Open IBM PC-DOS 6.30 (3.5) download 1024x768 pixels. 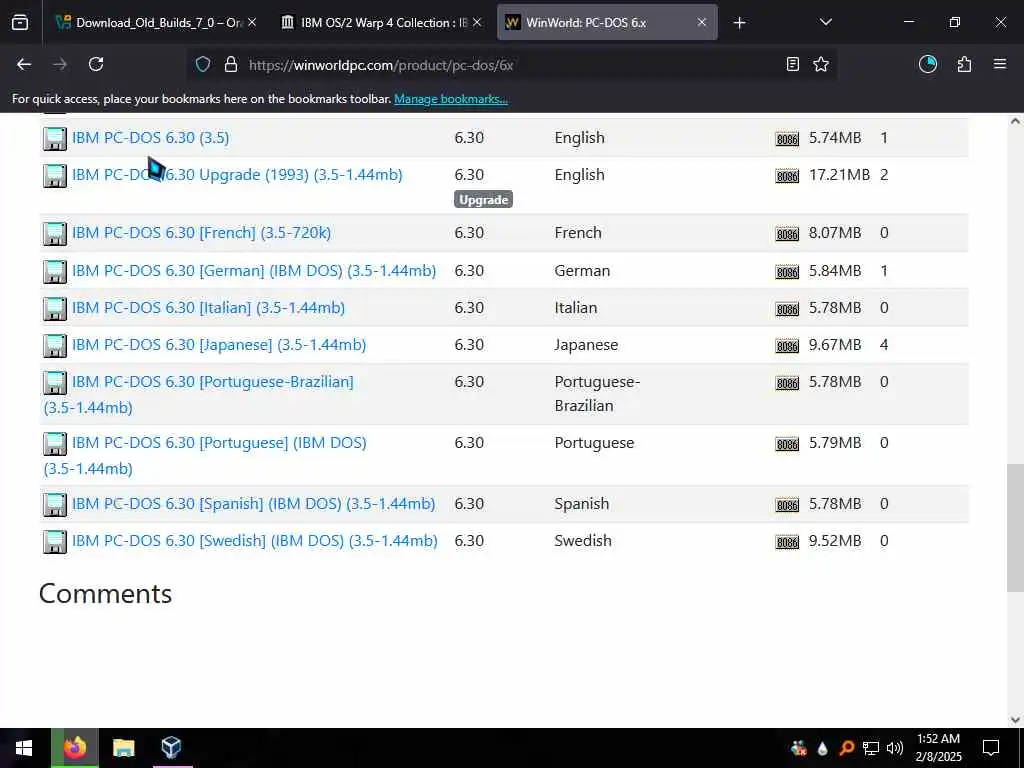(150, 138)
